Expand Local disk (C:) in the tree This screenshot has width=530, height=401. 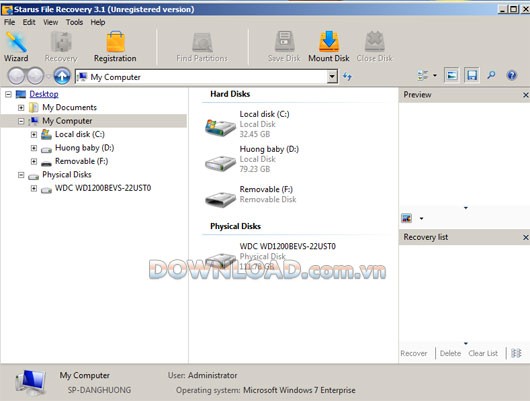click(34, 135)
